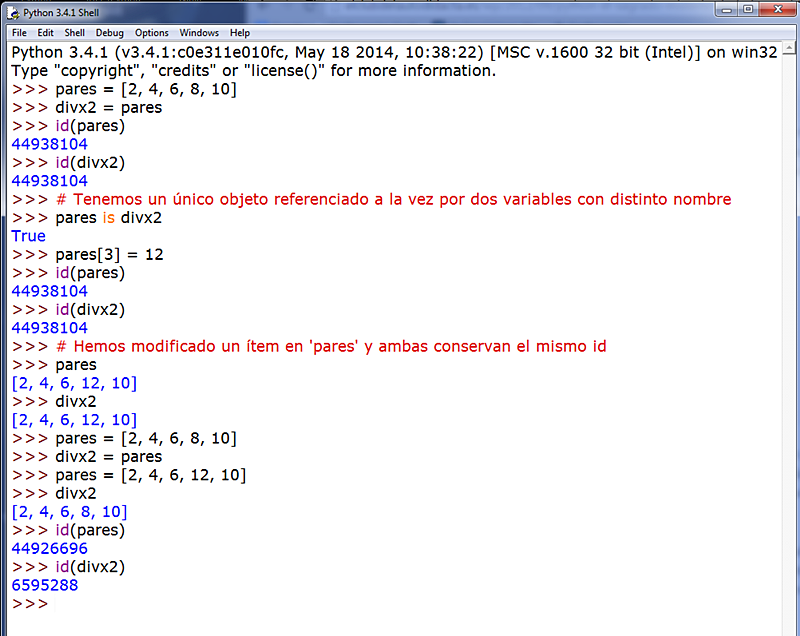Open the Debug menu

pyautogui.click(x=109, y=32)
